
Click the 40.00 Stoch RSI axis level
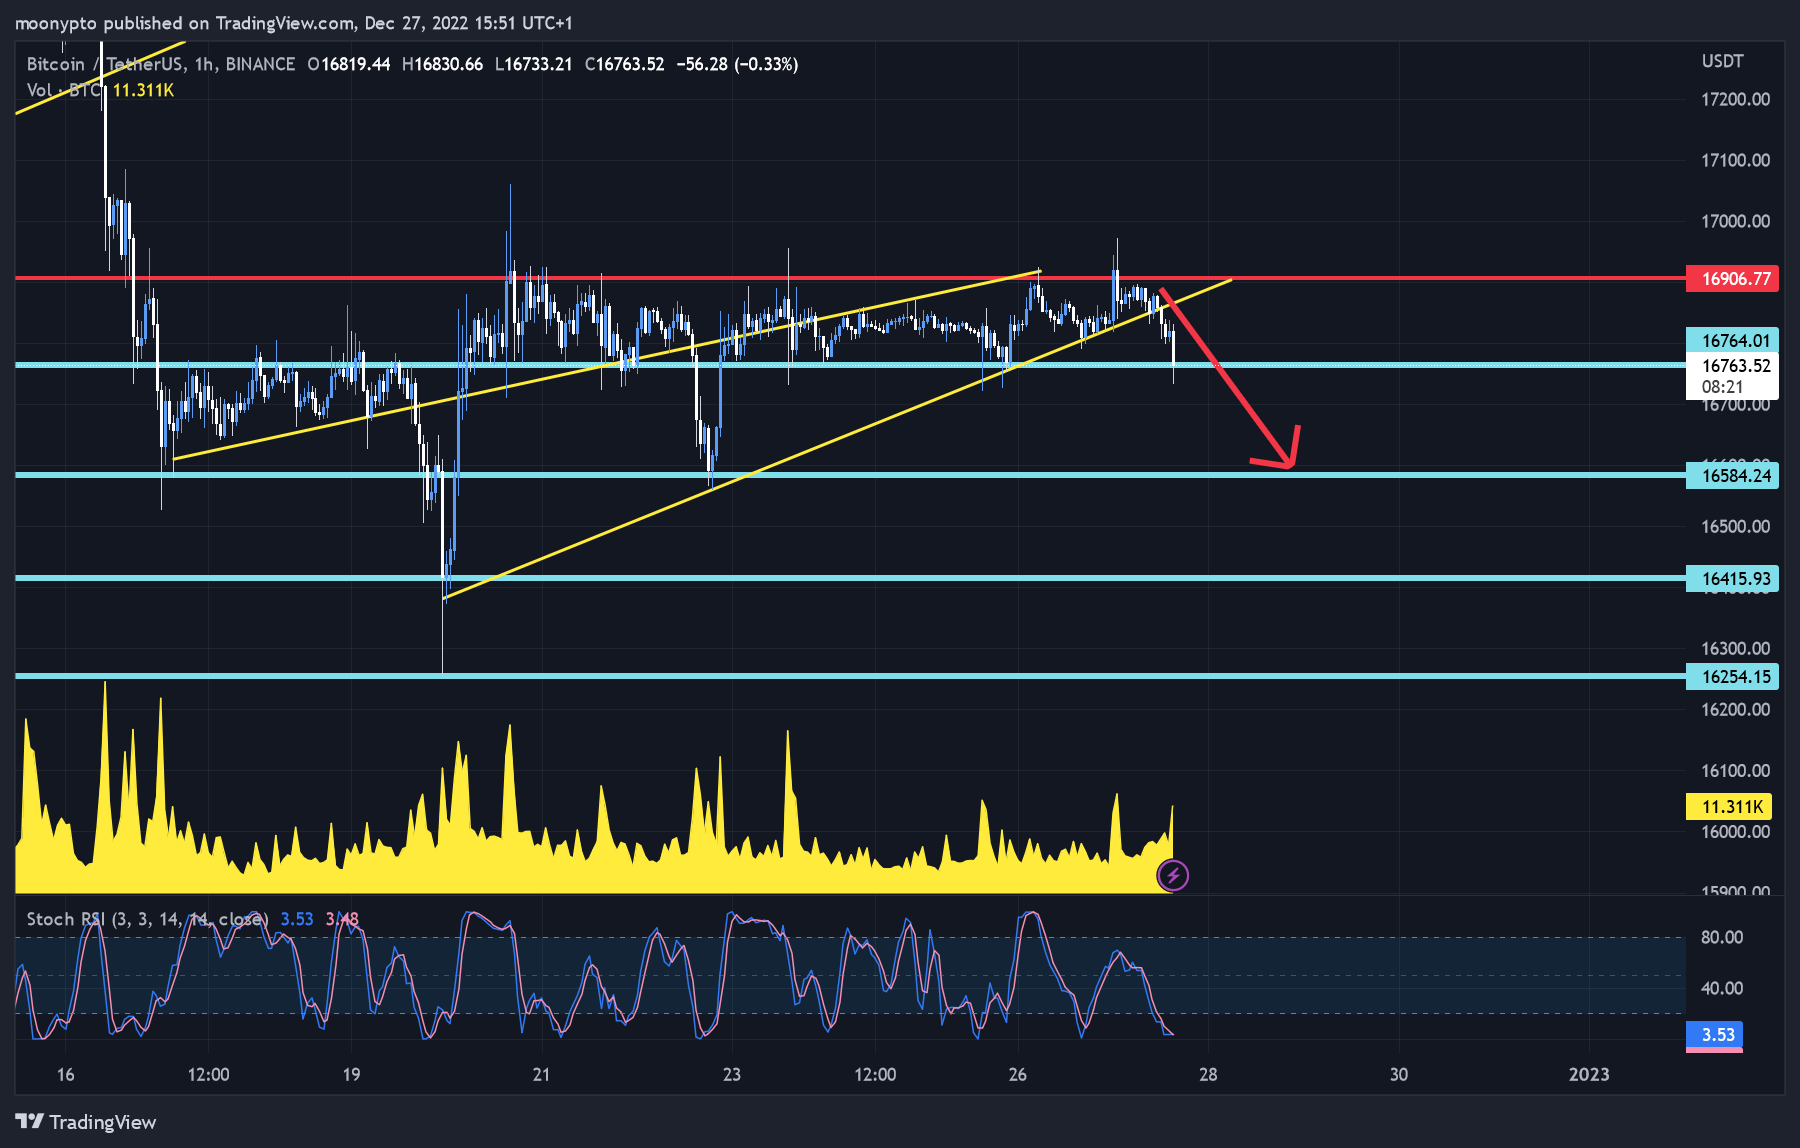1722,988
